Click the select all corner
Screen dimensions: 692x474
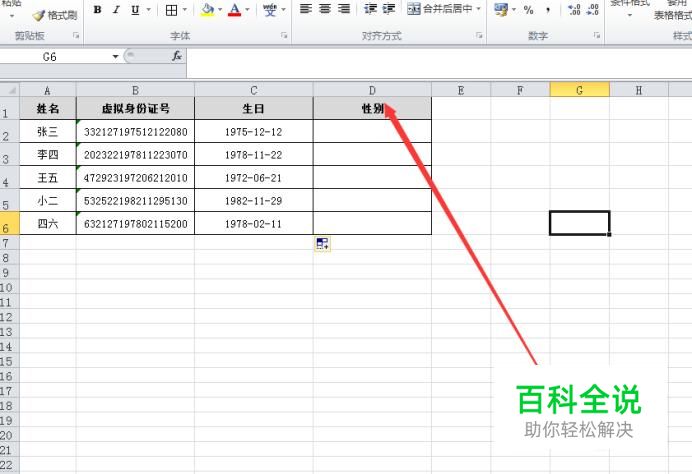click(x=10, y=90)
